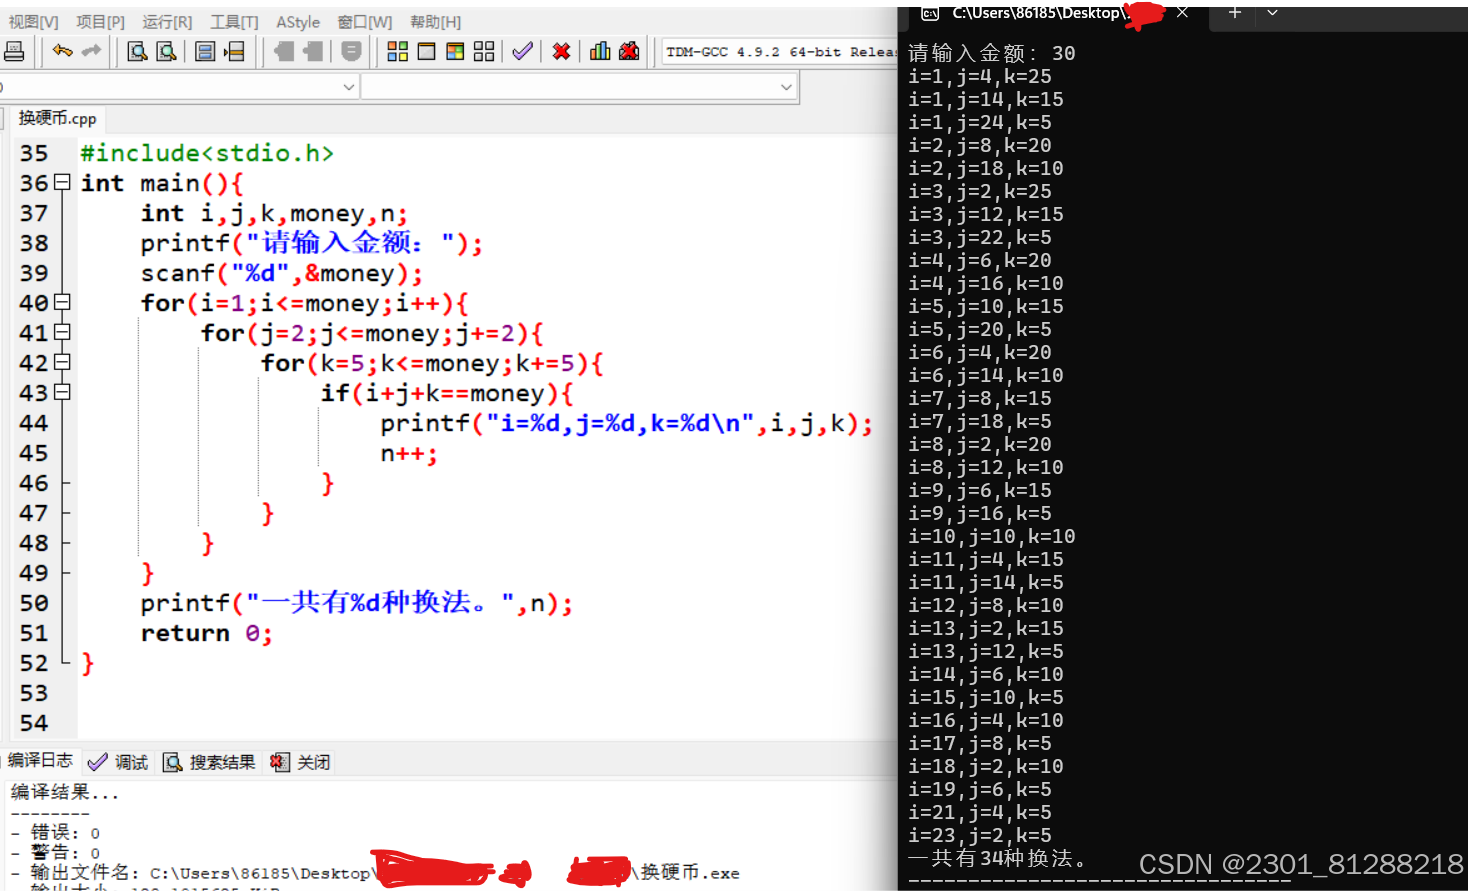Open profile analysis chart icon
Image resolution: width=1468 pixels, height=891 pixels.
[600, 51]
